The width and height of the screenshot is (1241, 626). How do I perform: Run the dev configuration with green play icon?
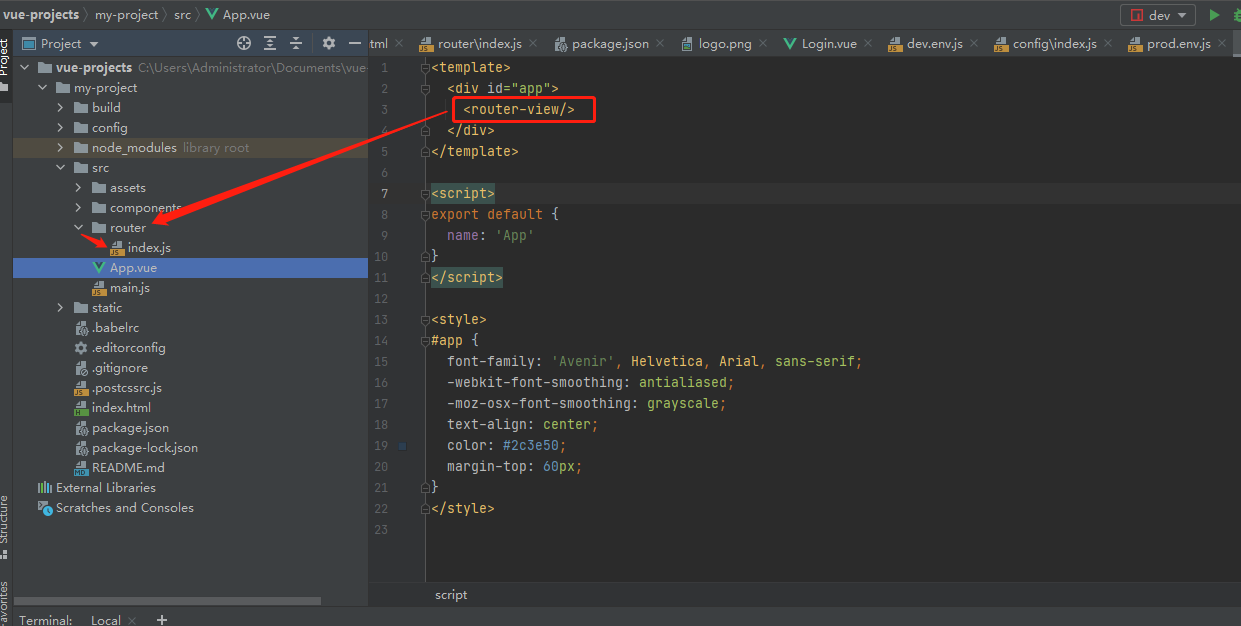1215,15
